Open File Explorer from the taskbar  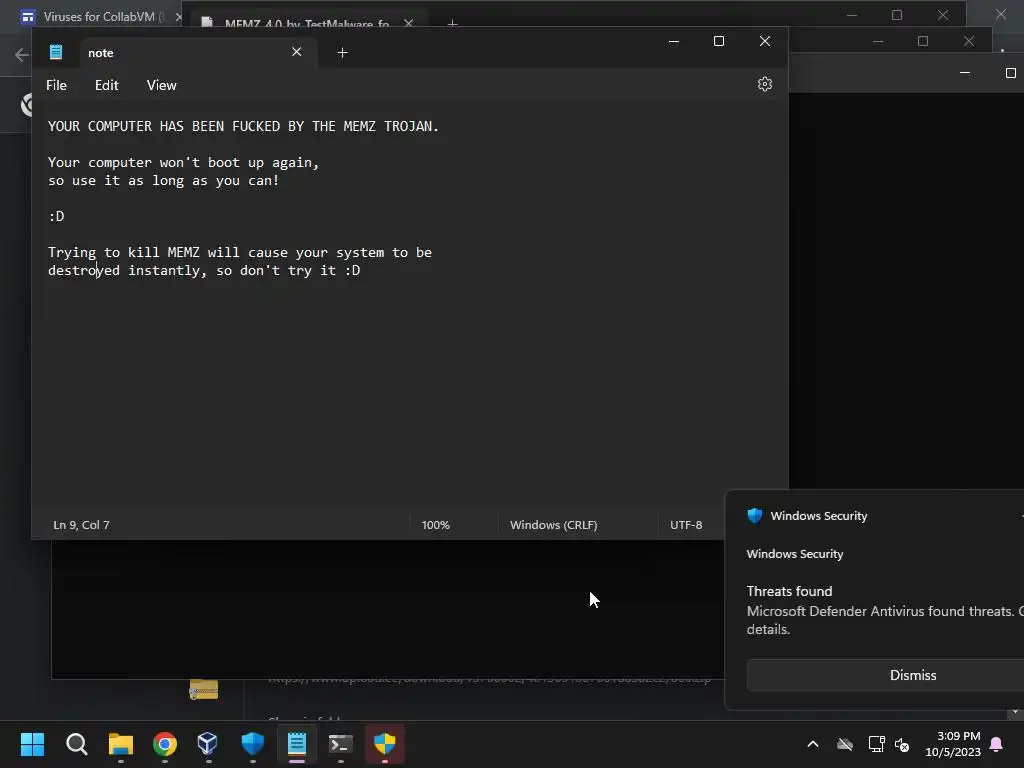pyautogui.click(x=121, y=744)
